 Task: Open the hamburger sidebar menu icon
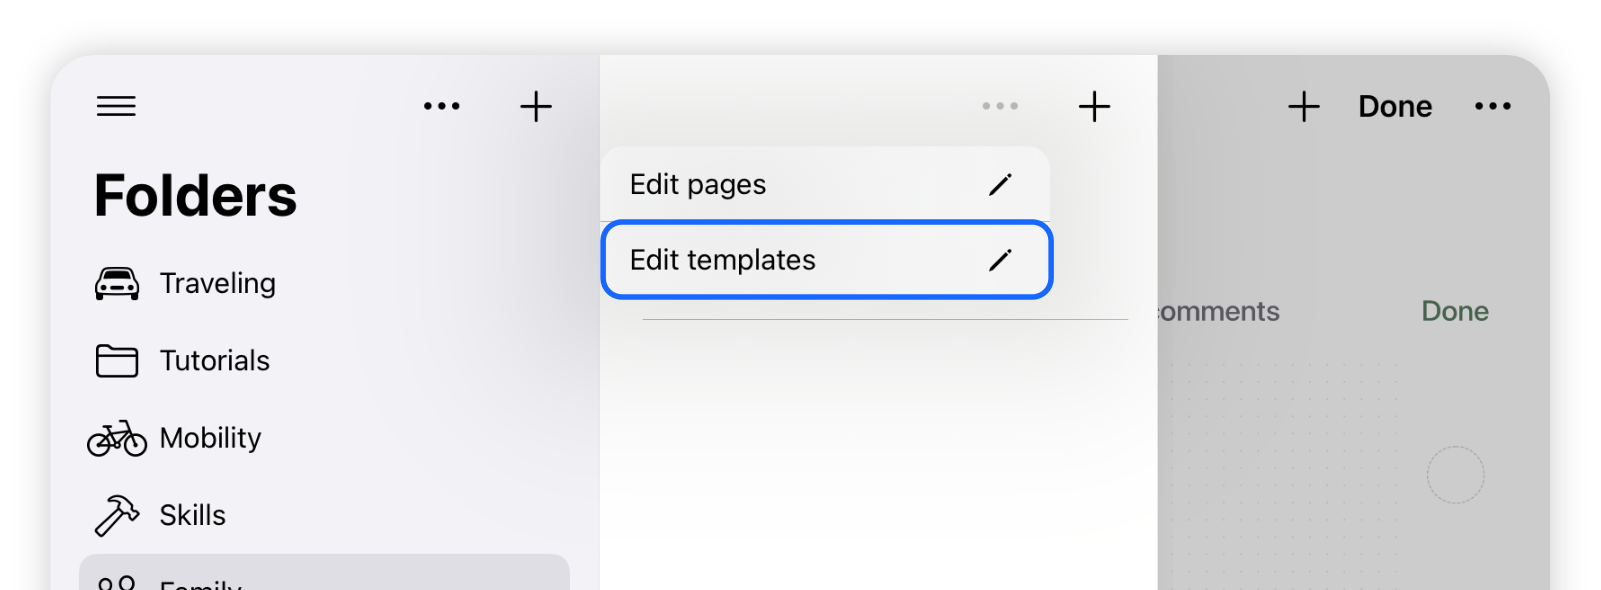(x=116, y=106)
